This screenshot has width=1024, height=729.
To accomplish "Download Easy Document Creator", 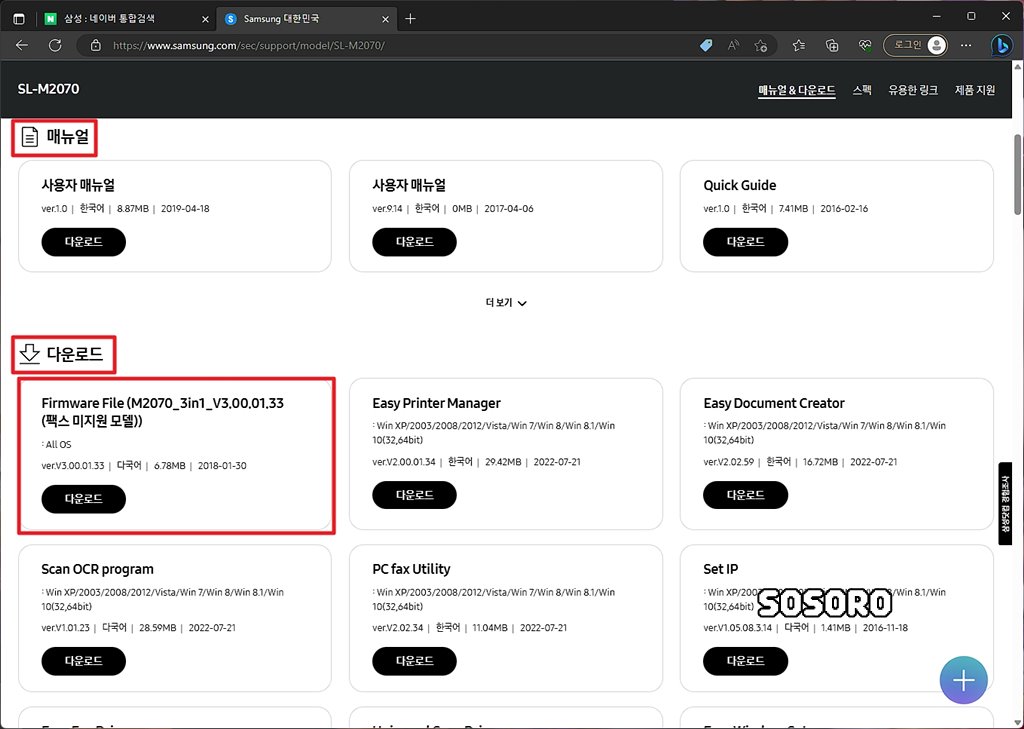I will (745, 495).
